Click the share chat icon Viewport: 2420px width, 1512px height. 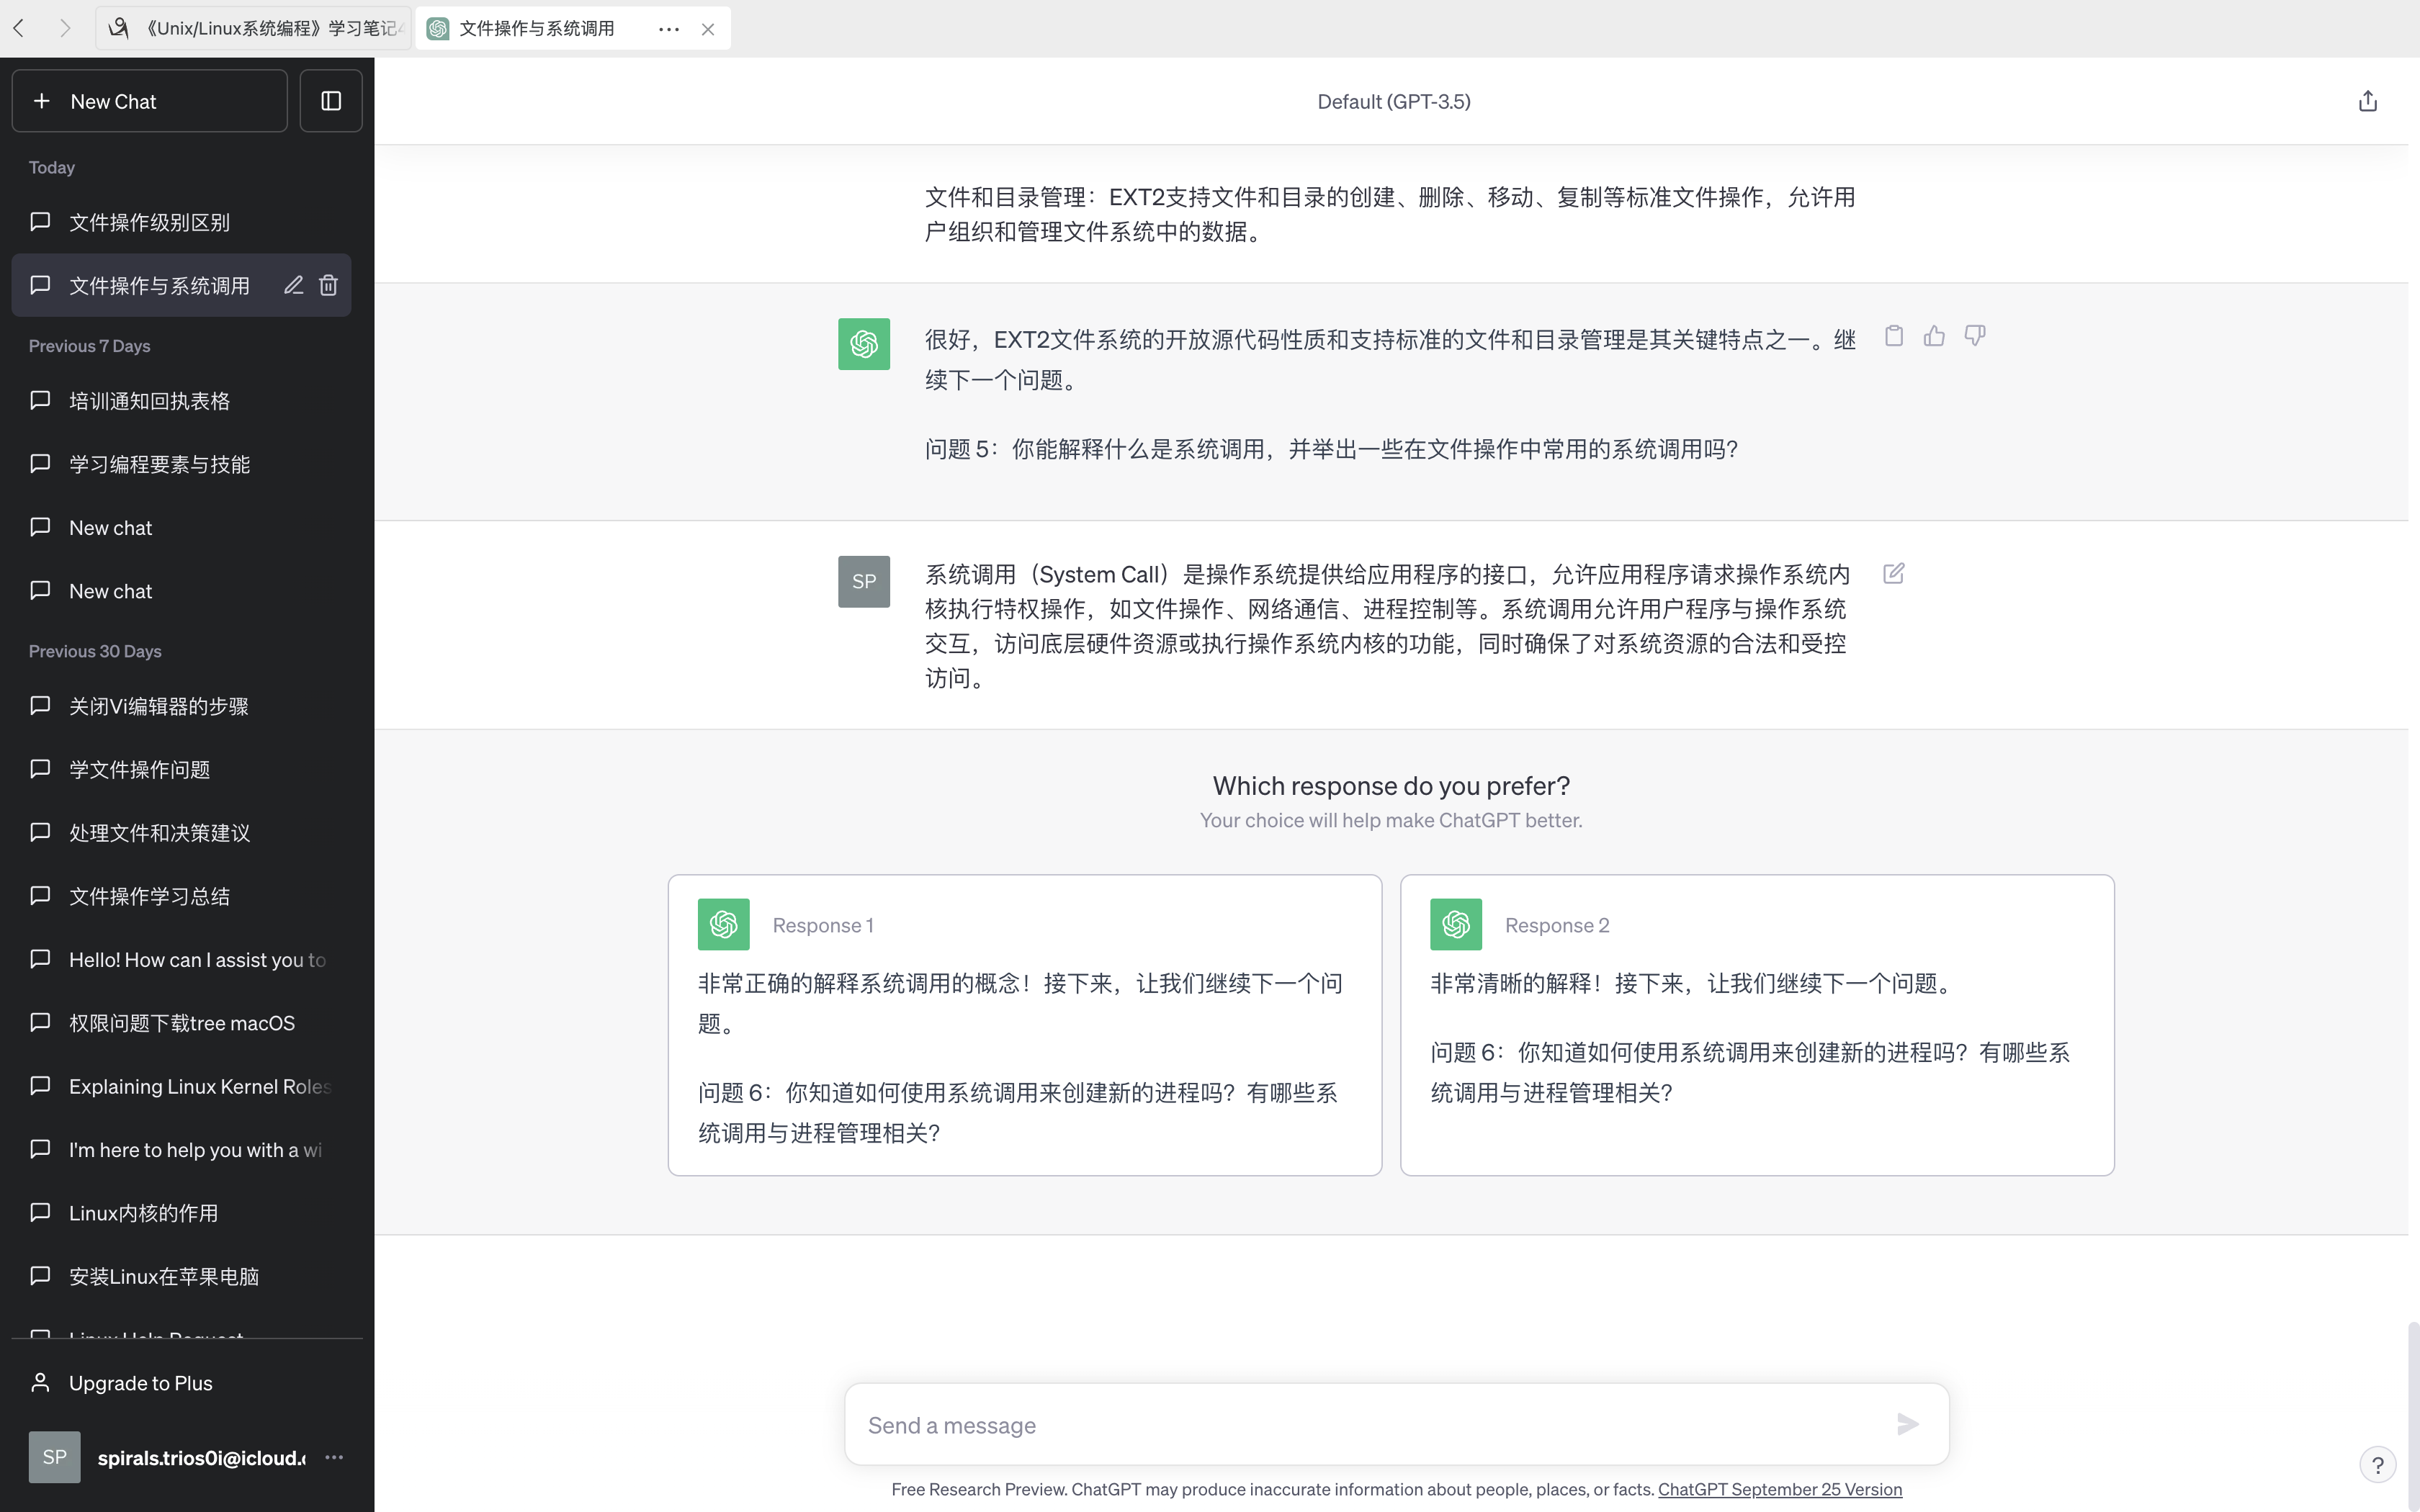click(2367, 101)
